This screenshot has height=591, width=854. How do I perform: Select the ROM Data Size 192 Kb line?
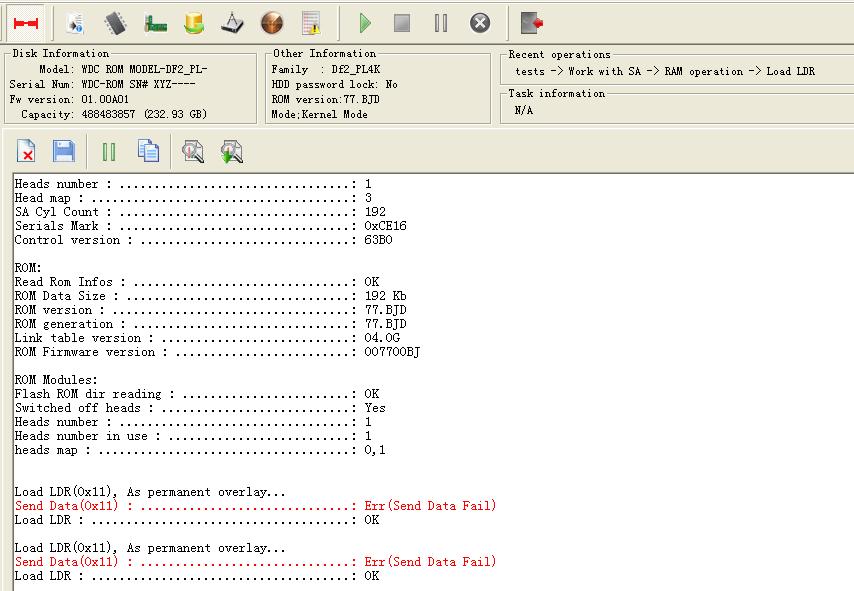(x=210, y=296)
